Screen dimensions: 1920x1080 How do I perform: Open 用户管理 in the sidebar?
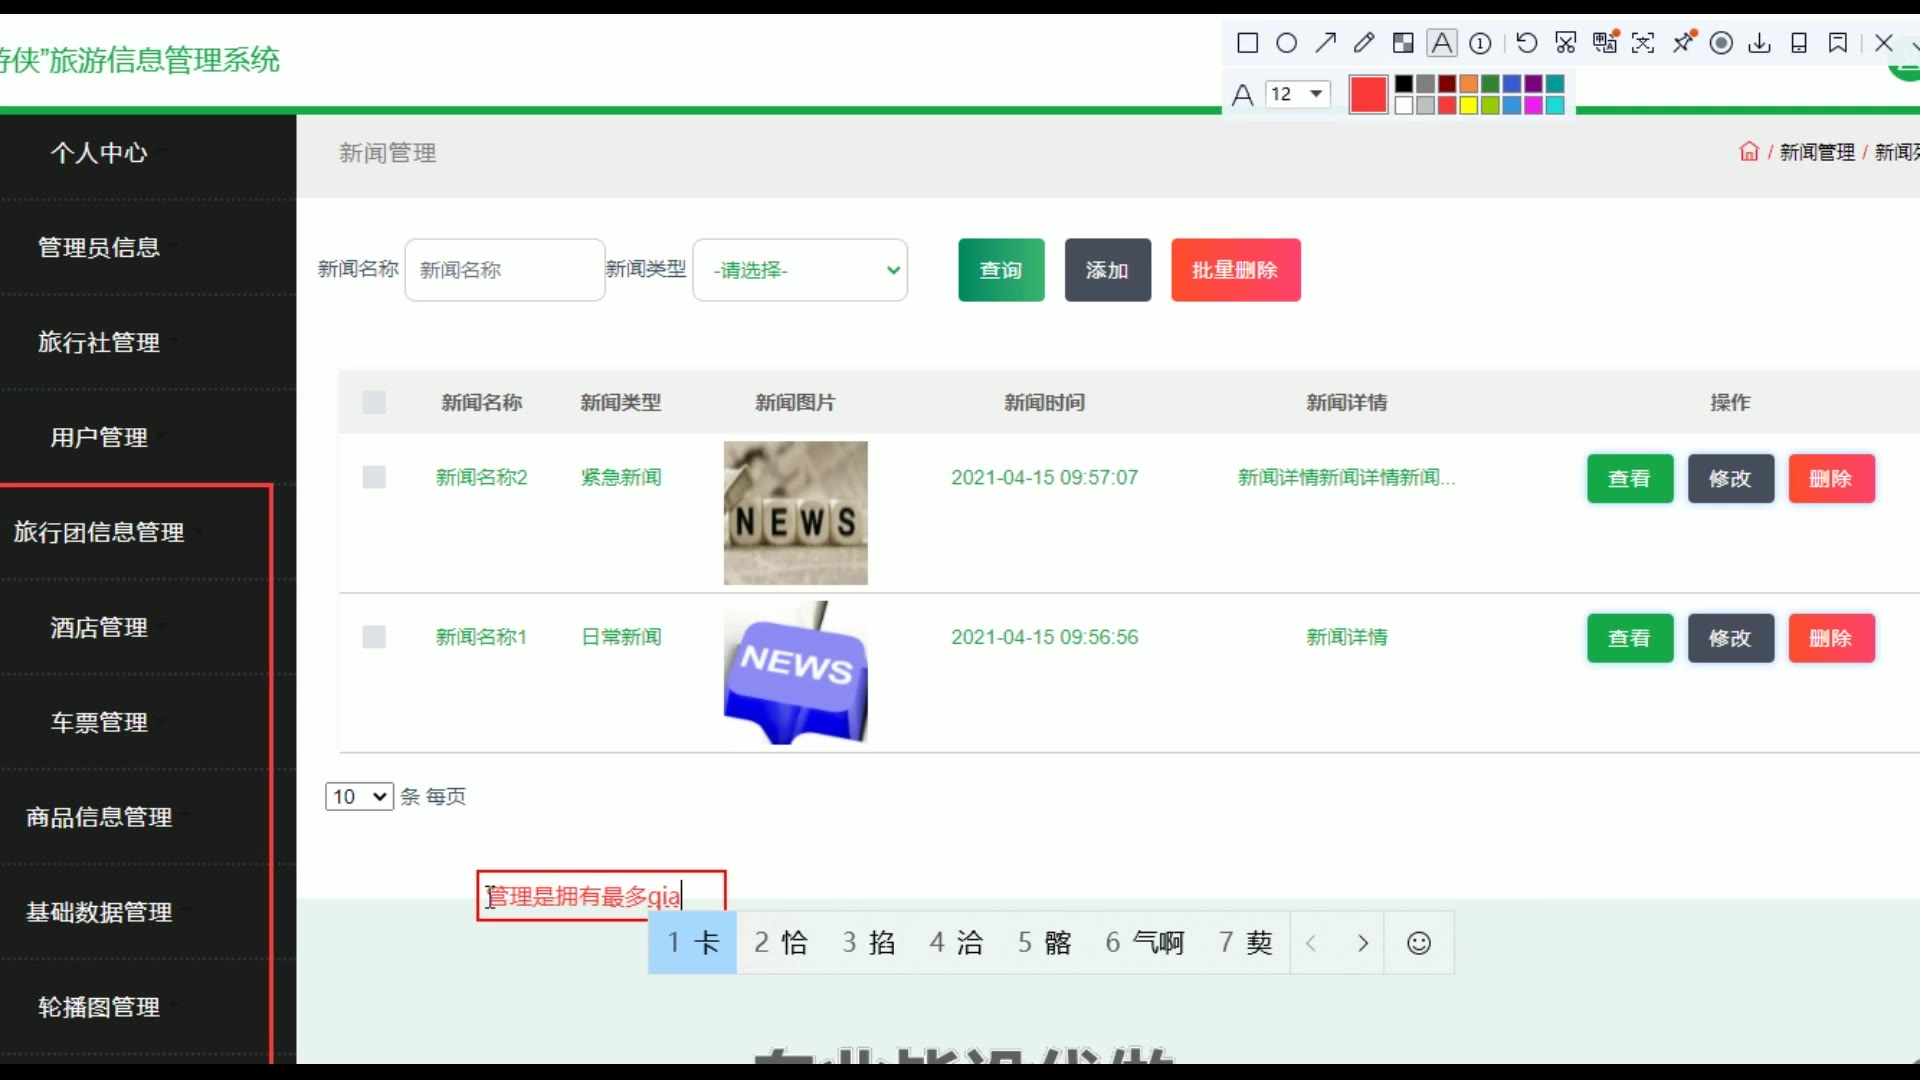click(99, 437)
